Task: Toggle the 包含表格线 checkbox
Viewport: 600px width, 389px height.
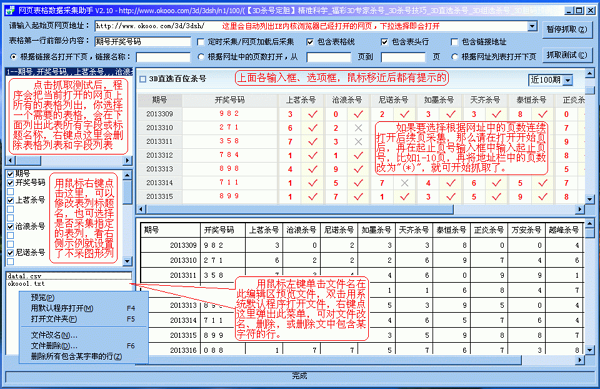Action: pyautogui.click(x=310, y=42)
